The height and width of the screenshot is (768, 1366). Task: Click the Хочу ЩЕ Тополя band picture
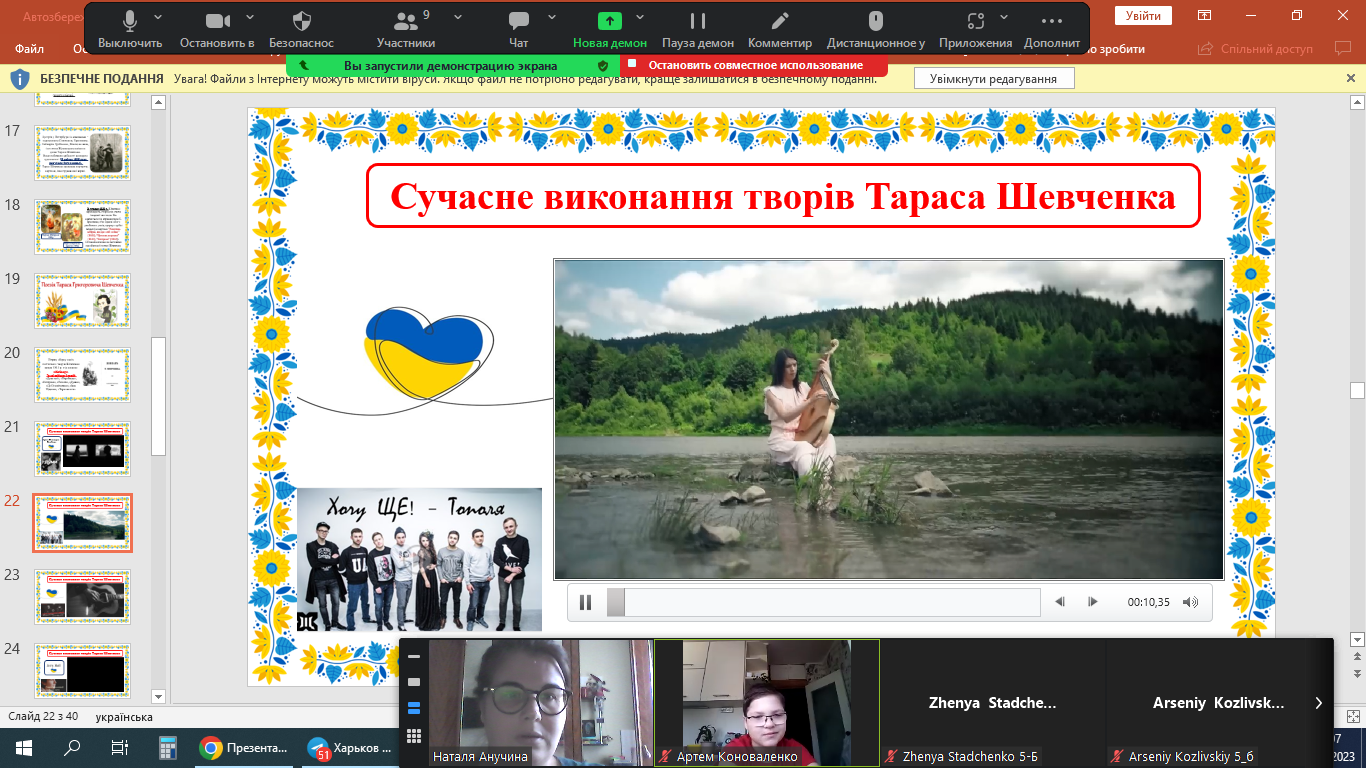(419, 559)
